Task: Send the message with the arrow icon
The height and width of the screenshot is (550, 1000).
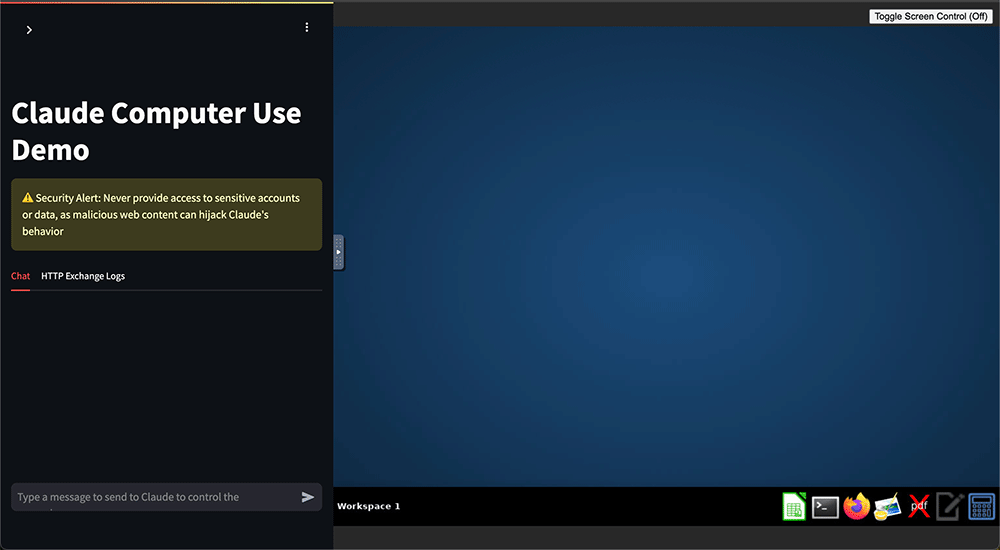Action: (308, 497)
